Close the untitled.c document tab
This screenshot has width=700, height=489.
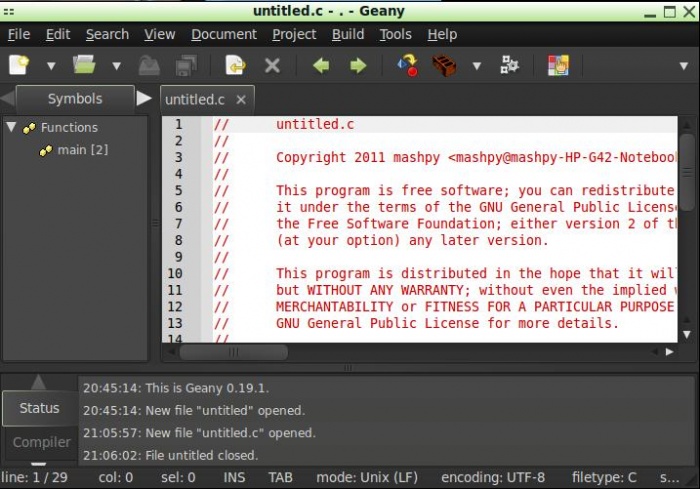click(x=241, y=100)
